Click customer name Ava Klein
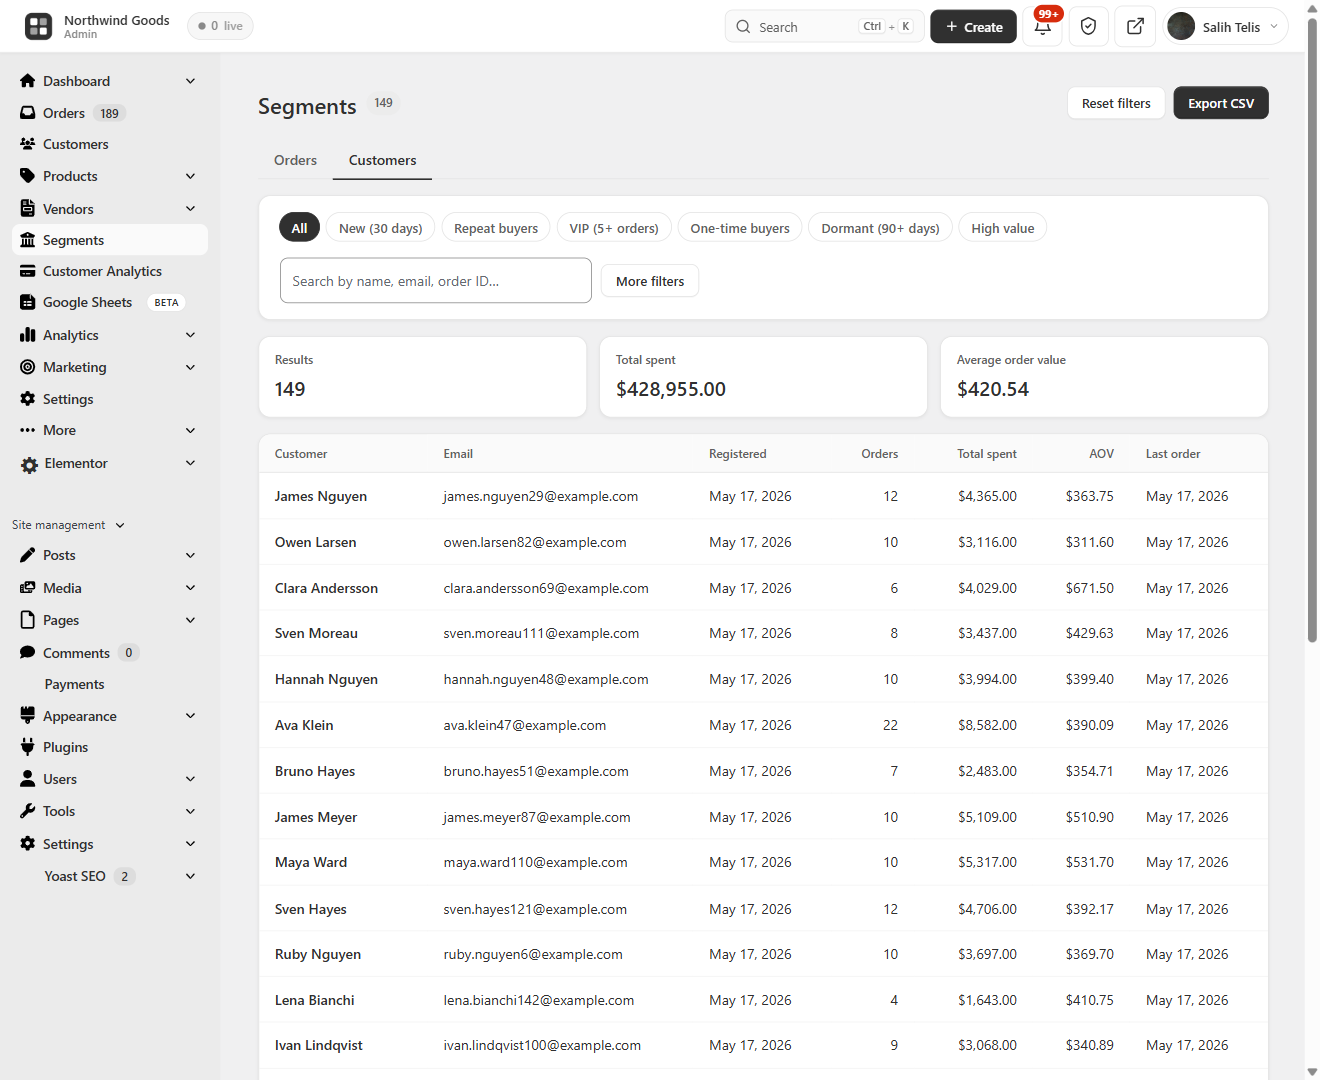Image resolution: width=1320 pixels, height=1080 pixels. (x=304, y=725)
